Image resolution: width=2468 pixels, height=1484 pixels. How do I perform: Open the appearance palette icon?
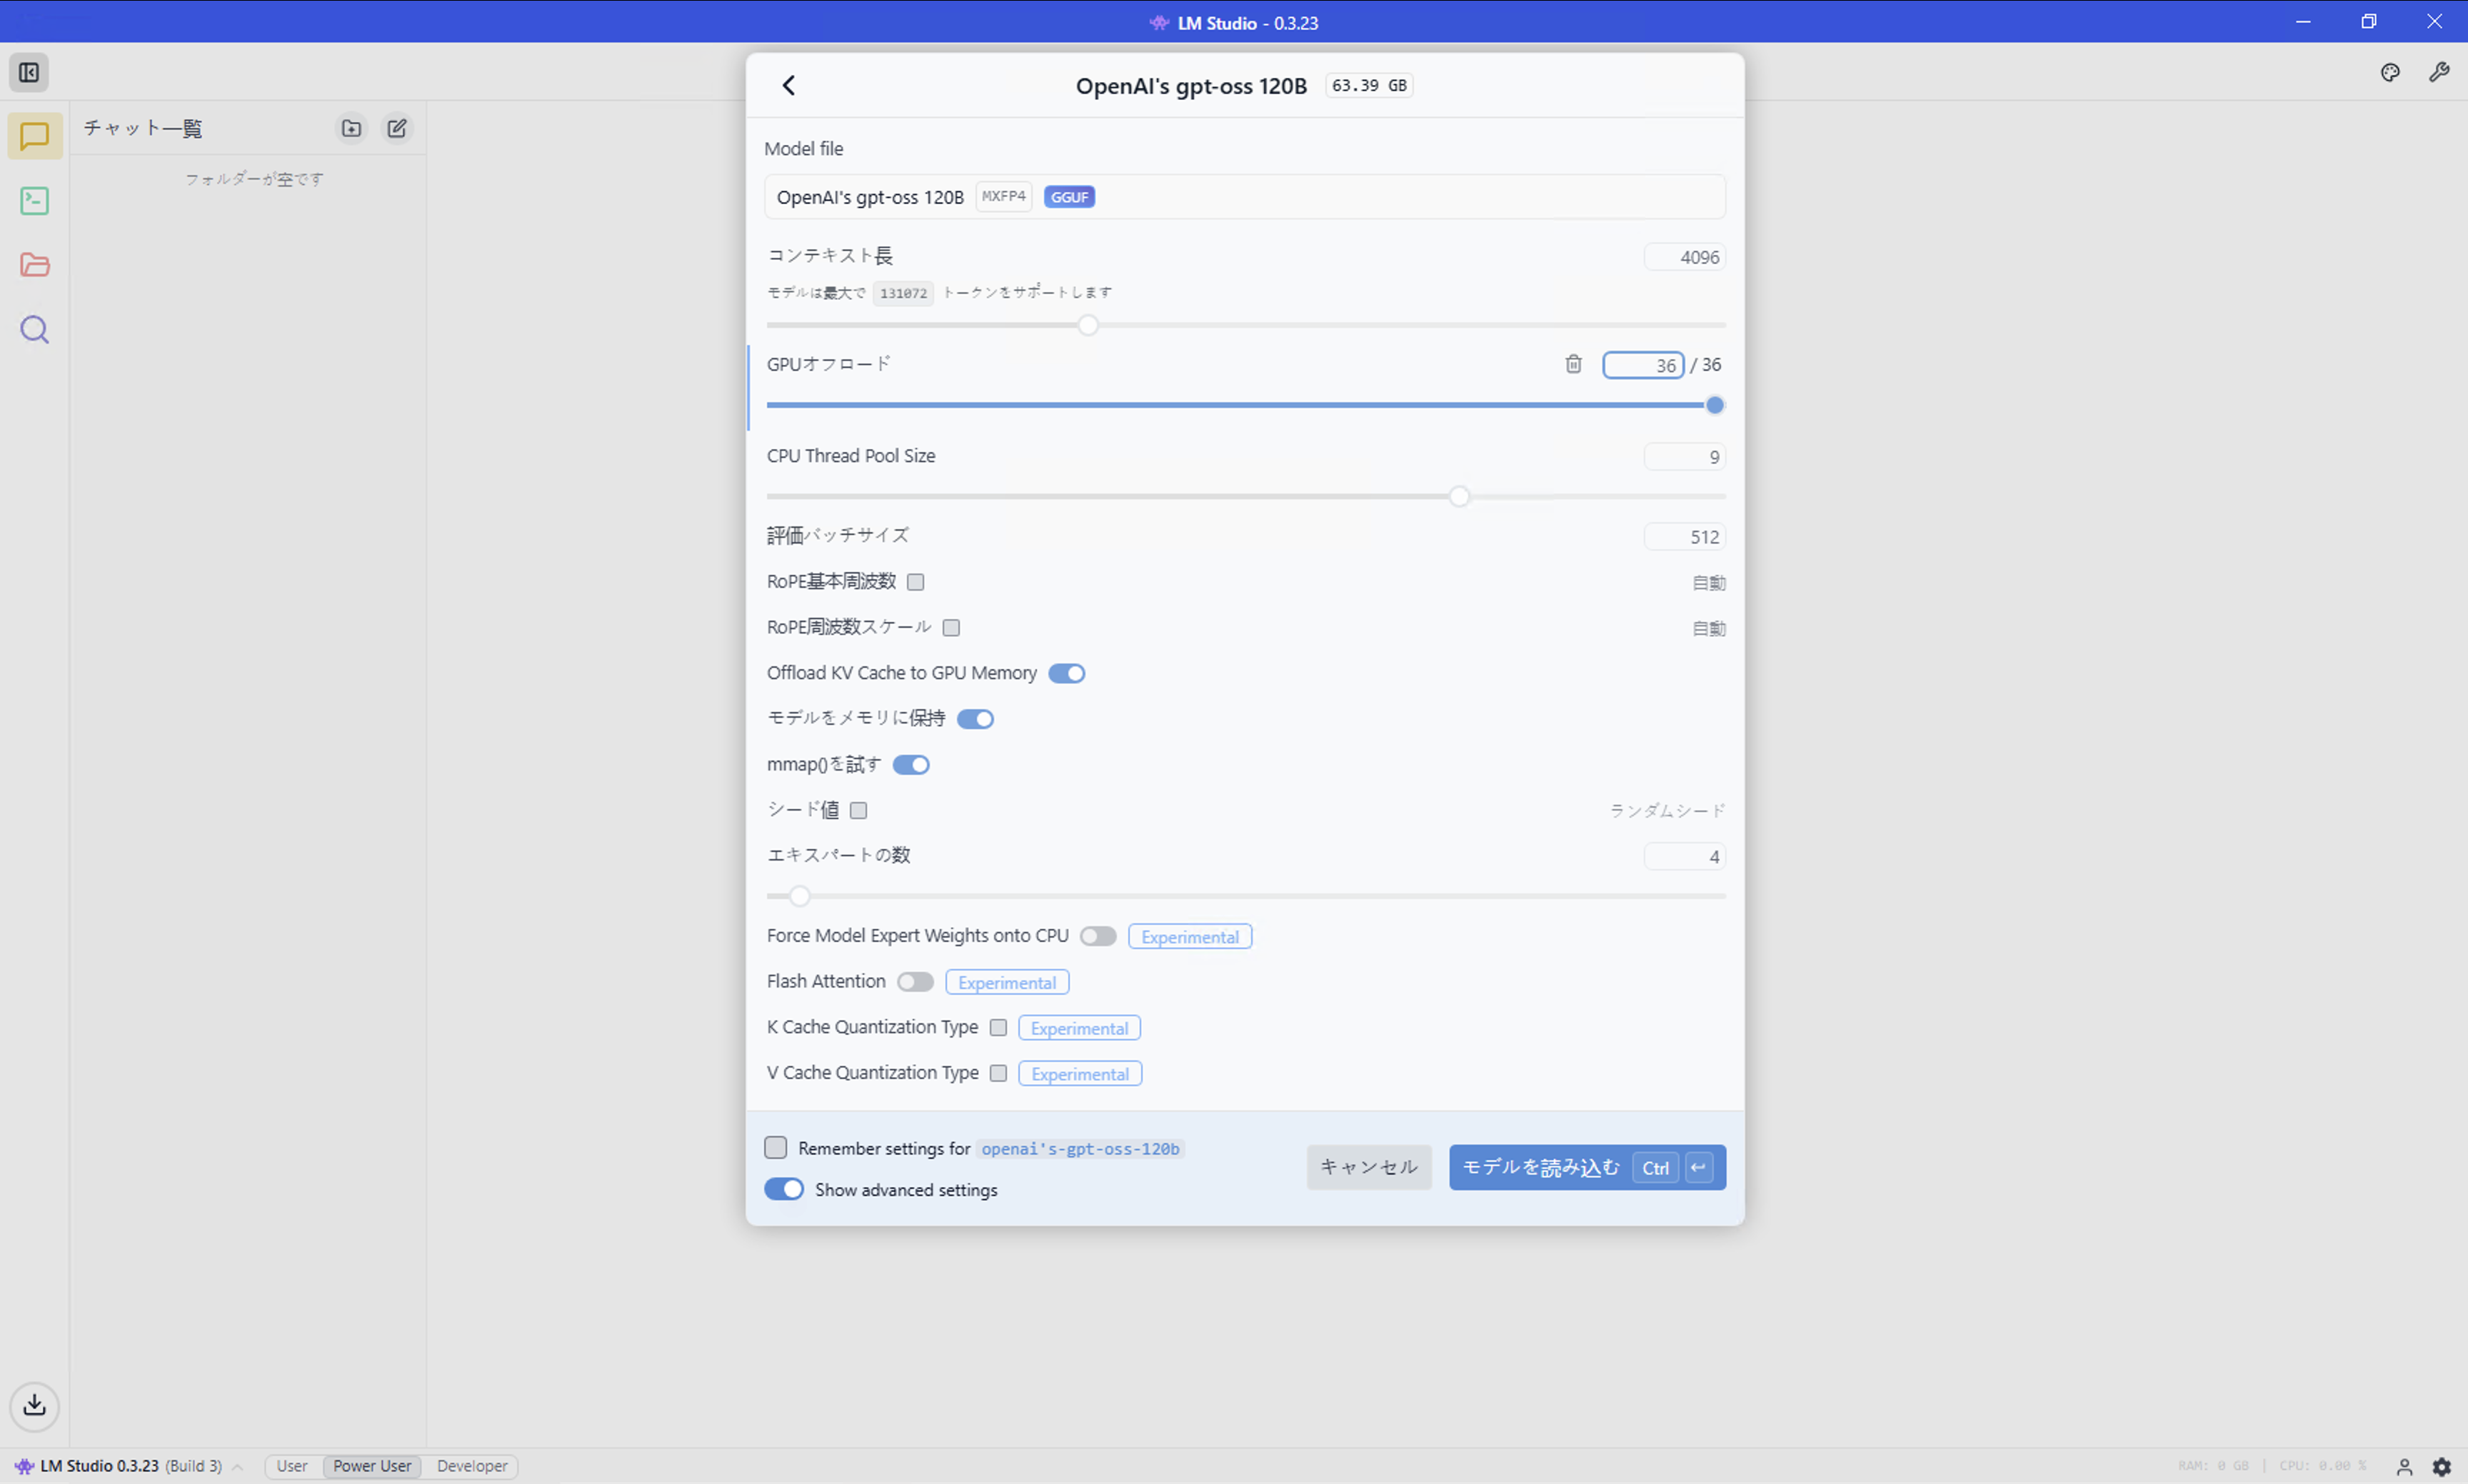(2390, 73)
